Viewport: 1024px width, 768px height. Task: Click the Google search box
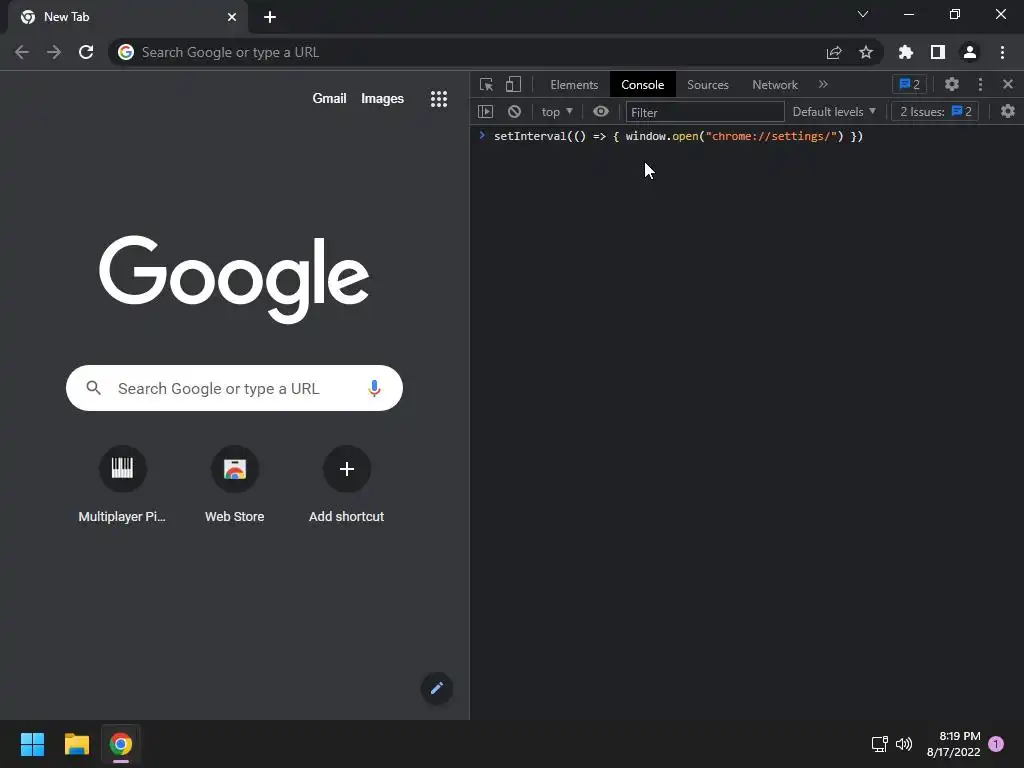(x=234, y=389)
